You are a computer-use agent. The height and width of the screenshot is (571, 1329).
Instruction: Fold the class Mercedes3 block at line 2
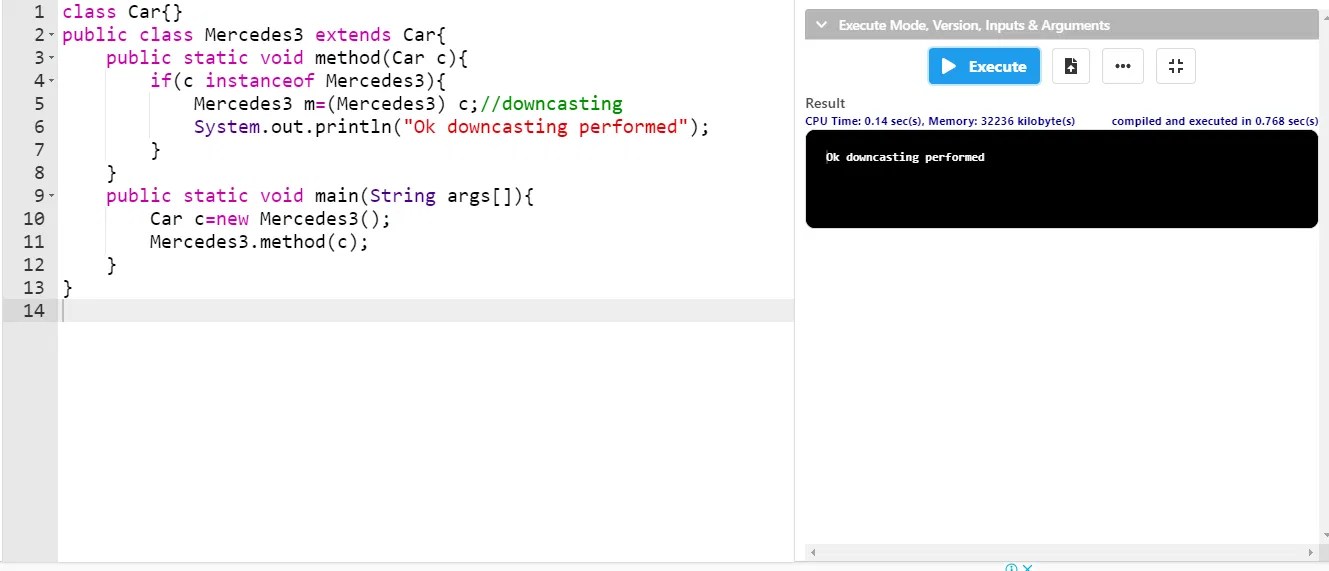pyautogui.click(x=52, y=36)
